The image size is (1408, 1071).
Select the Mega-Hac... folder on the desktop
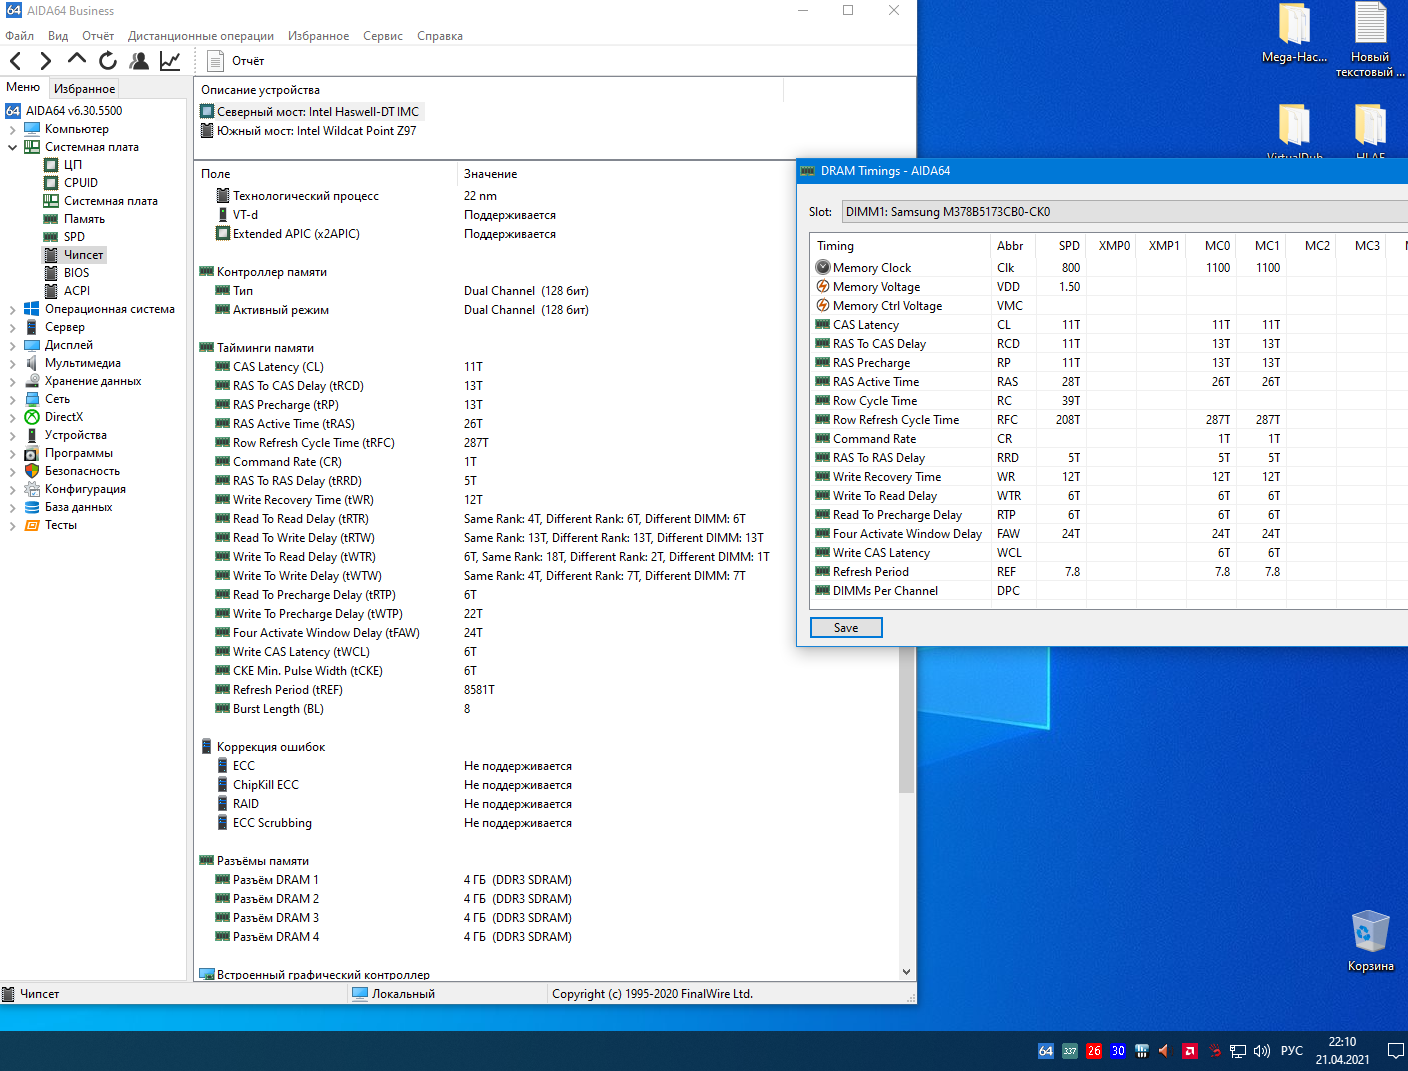coord(1294,33)
